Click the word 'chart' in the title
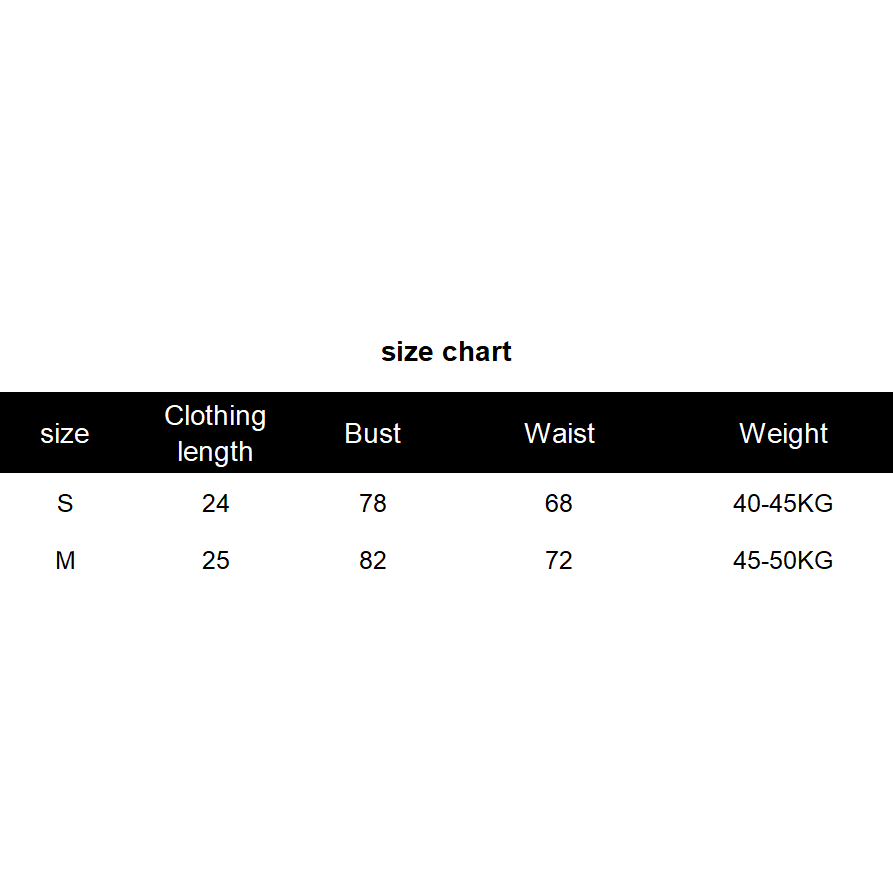Viewport: 893px width, 893px height. pyautogui.click(x=476, y=352)
